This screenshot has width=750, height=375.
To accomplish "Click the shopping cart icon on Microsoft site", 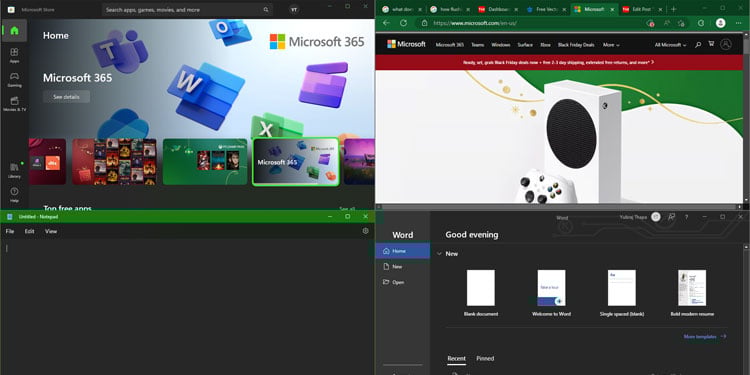I will [x=711, y=44].
